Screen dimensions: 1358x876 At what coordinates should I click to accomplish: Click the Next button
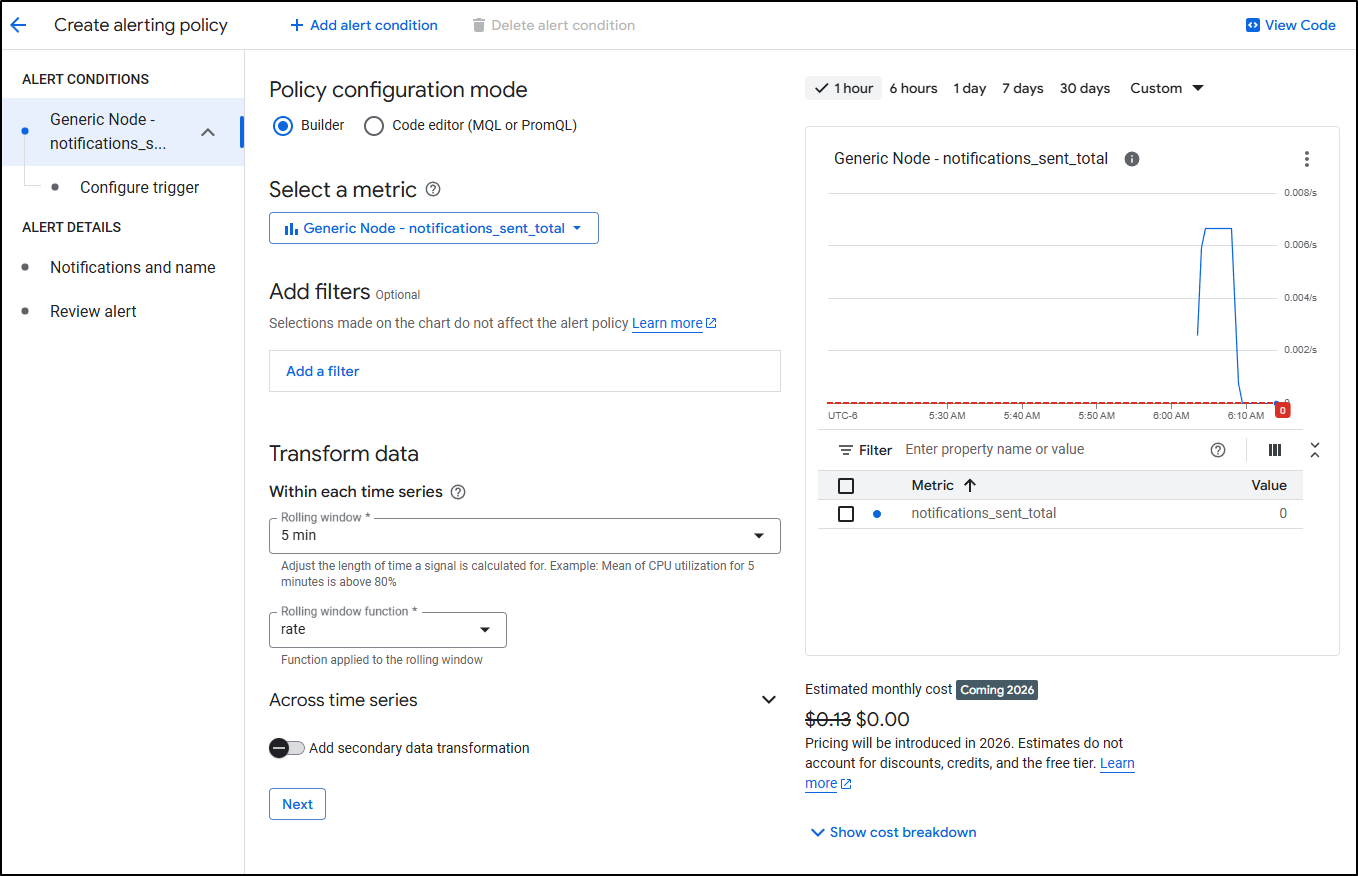pos(297,804)
